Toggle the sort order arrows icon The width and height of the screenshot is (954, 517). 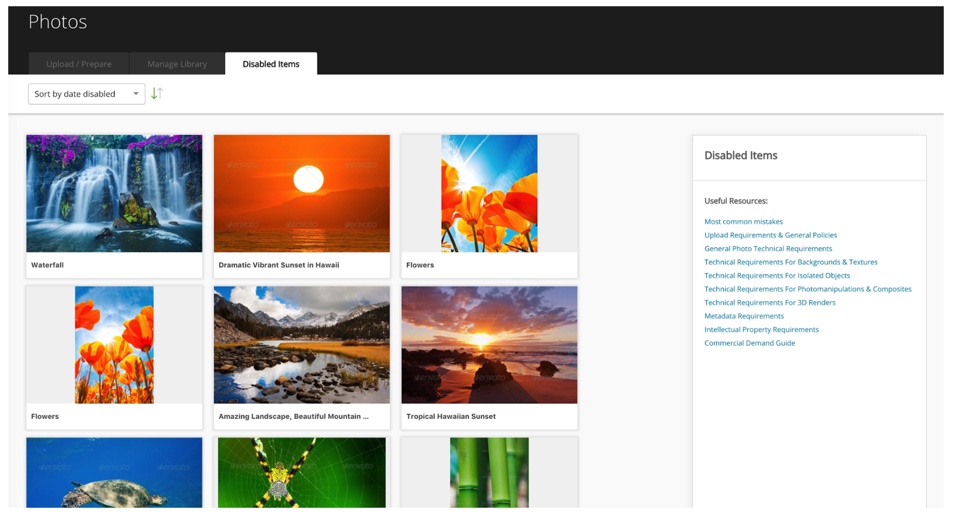coord(157,94)
